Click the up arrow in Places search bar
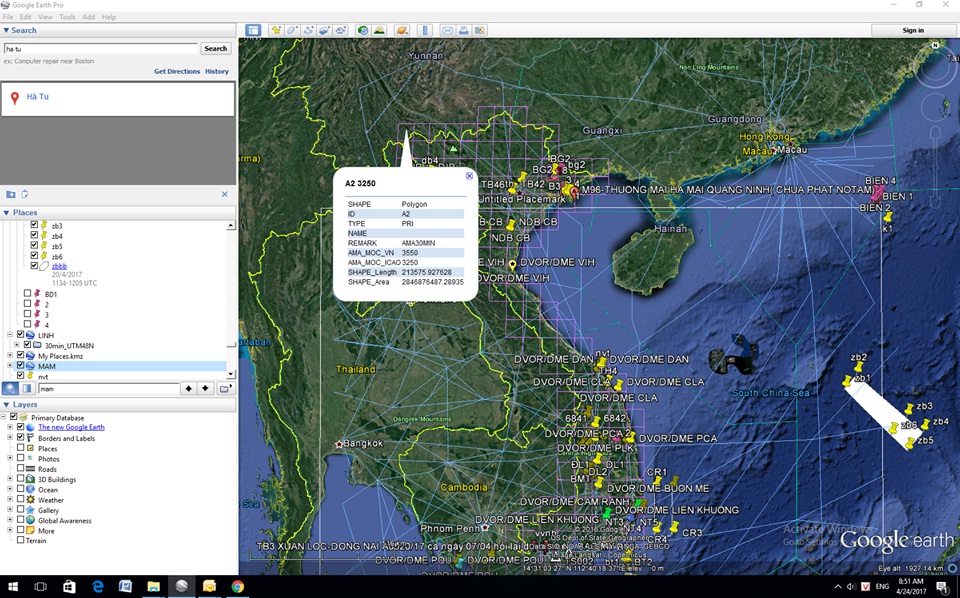The width and height of the screenshot is (960, 598). tap(189, 388)
